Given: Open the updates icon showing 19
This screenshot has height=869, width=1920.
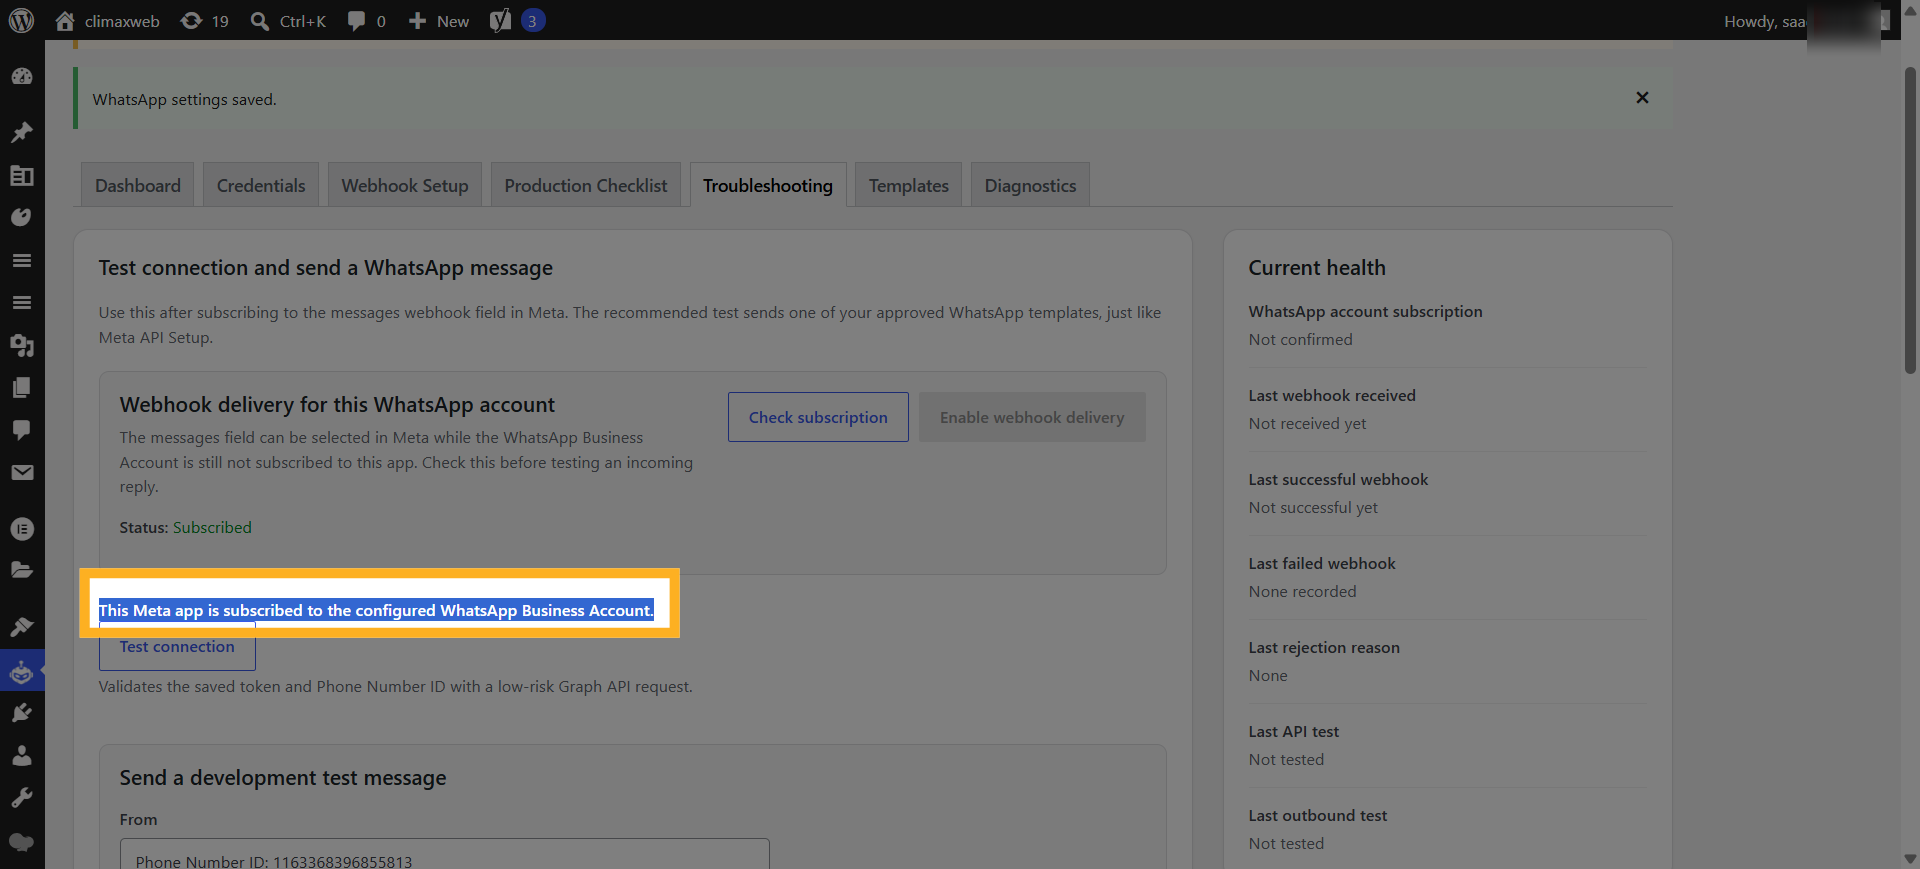Looking at the screenshot, I should (191, 21).
